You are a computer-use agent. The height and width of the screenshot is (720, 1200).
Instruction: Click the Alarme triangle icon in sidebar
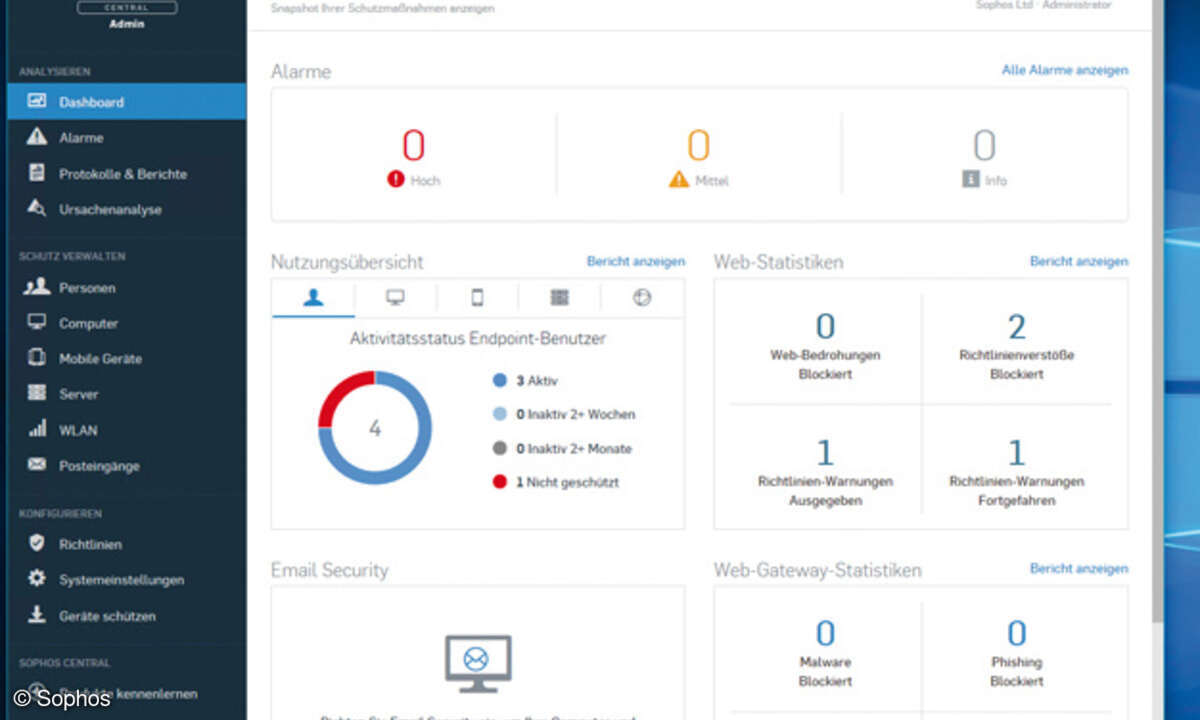(x=37, y=137)
